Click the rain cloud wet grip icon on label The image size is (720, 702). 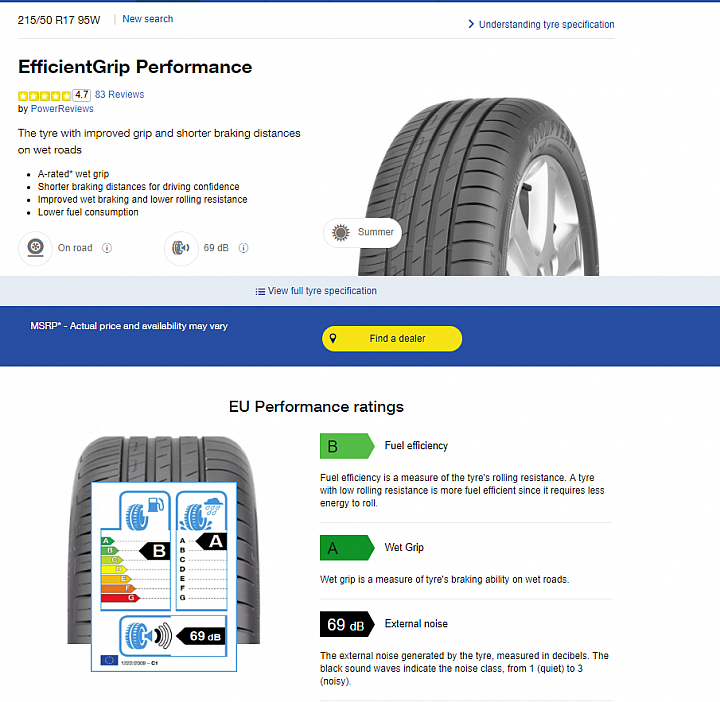202,512
